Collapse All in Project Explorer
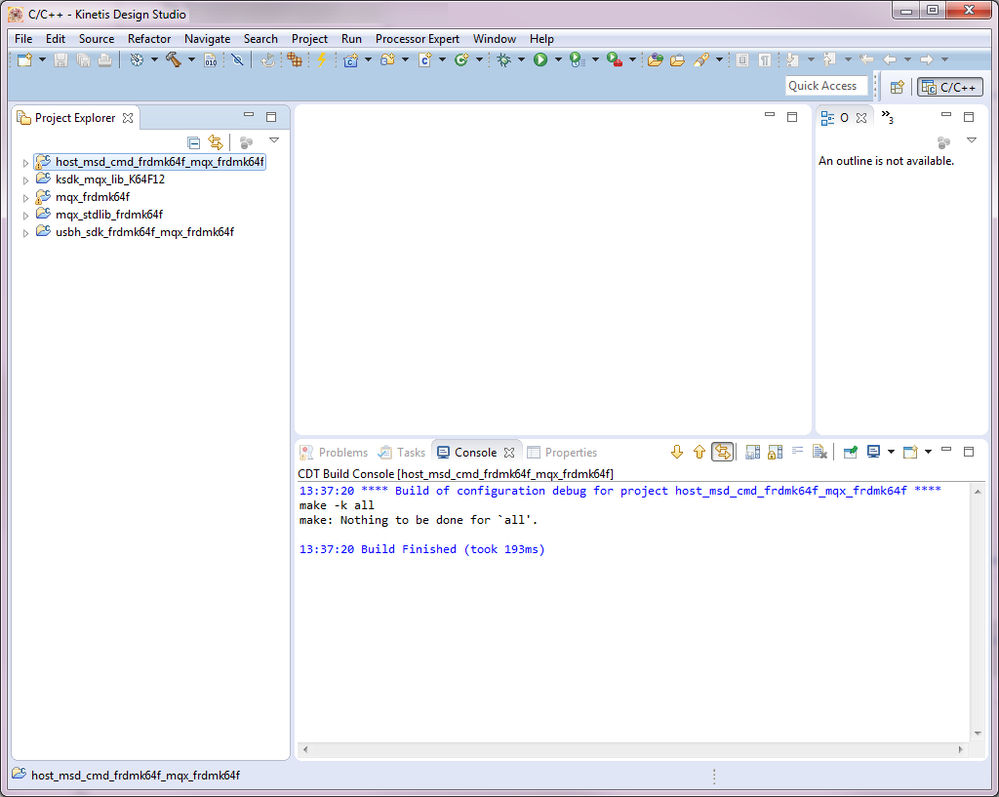 pyautogui.click(x=194, y=142)
